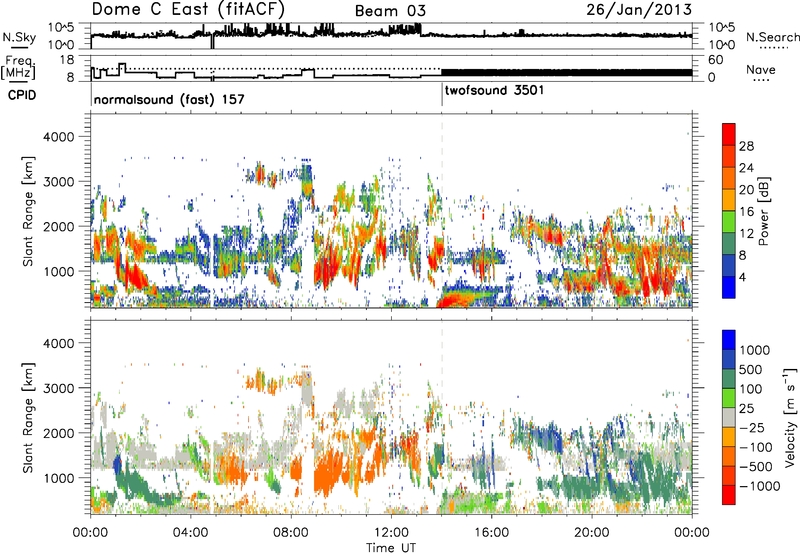Pick the gray Velocity colorbar segment between 25 and -25
Image resolution: width=800 pixels, height=554 pixels.
pyautogui.click(x=729, y=417)
